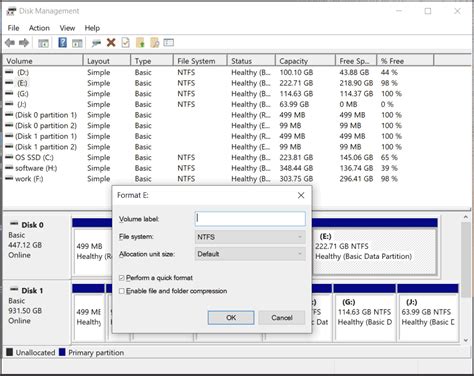Image resolution: width=474 pixels, height=376 pixels.
Task: Click OK in the Format E: dialog
Action: pyautogui.click(x=231, y=318)
